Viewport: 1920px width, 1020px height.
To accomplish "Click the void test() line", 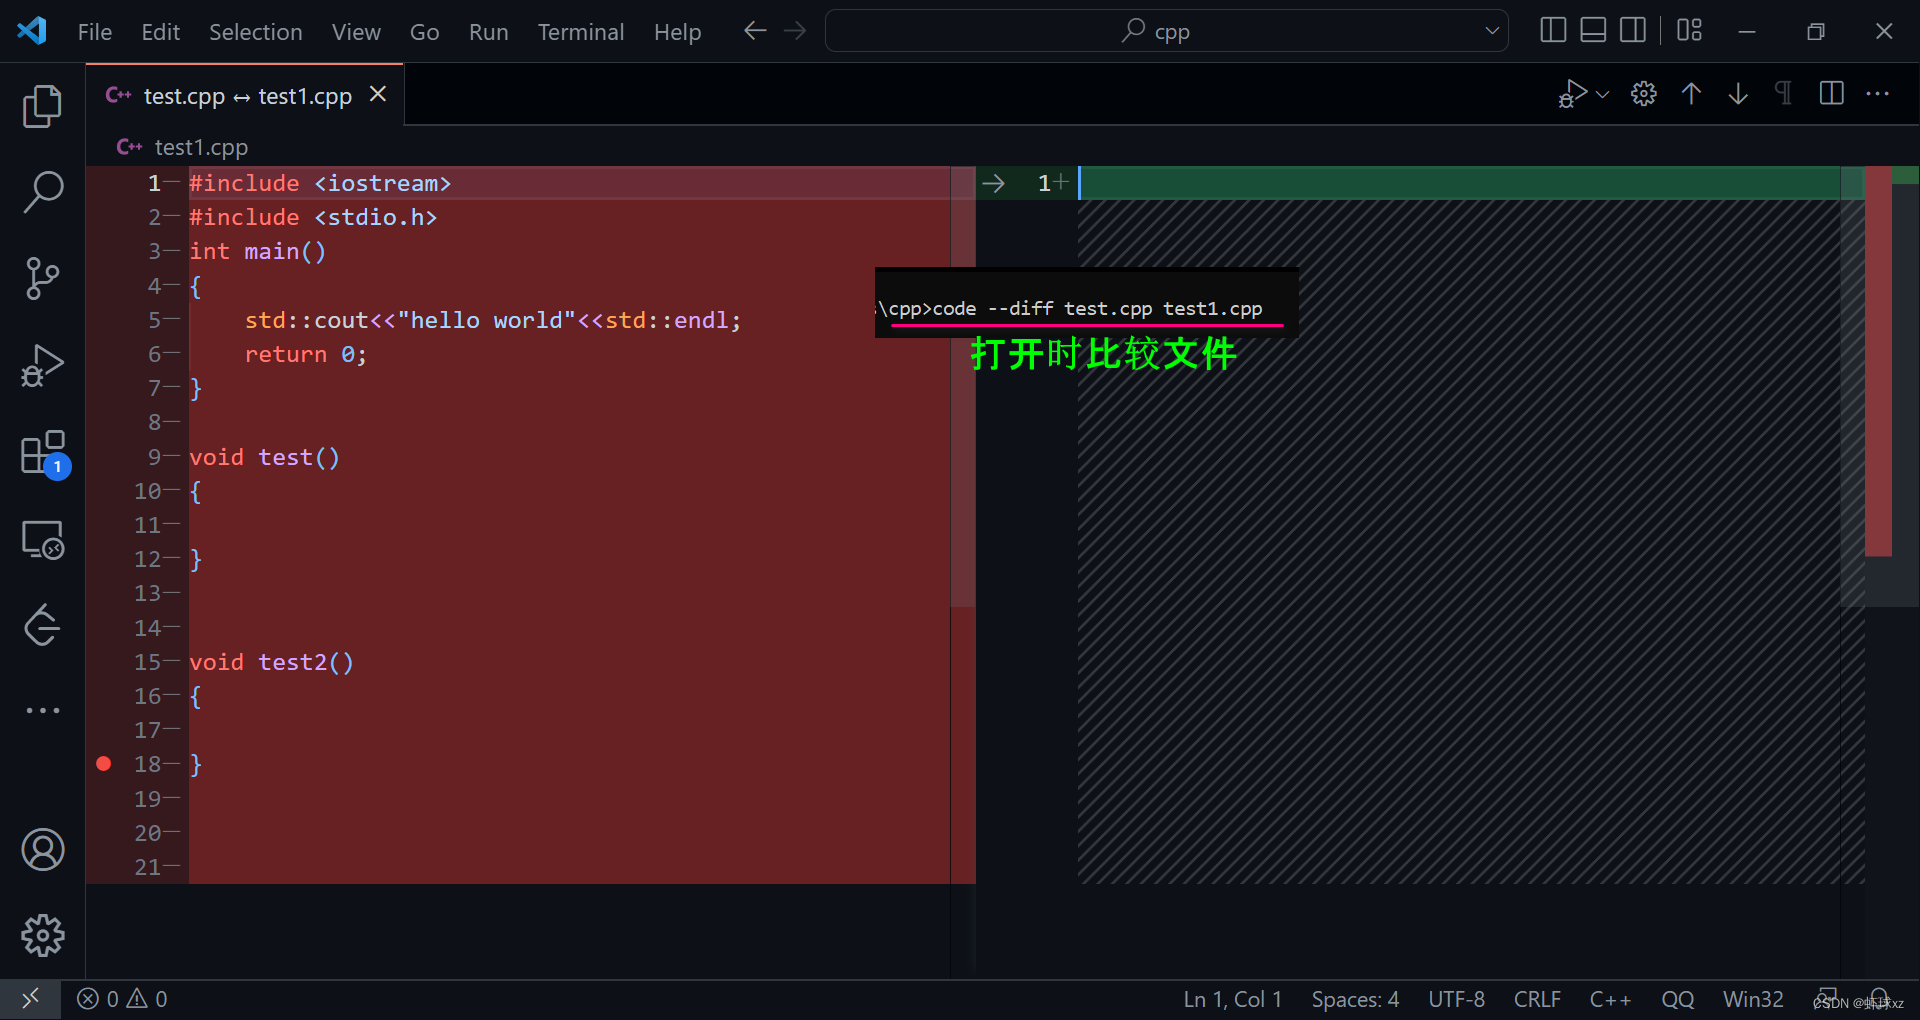I will (265, 458).
